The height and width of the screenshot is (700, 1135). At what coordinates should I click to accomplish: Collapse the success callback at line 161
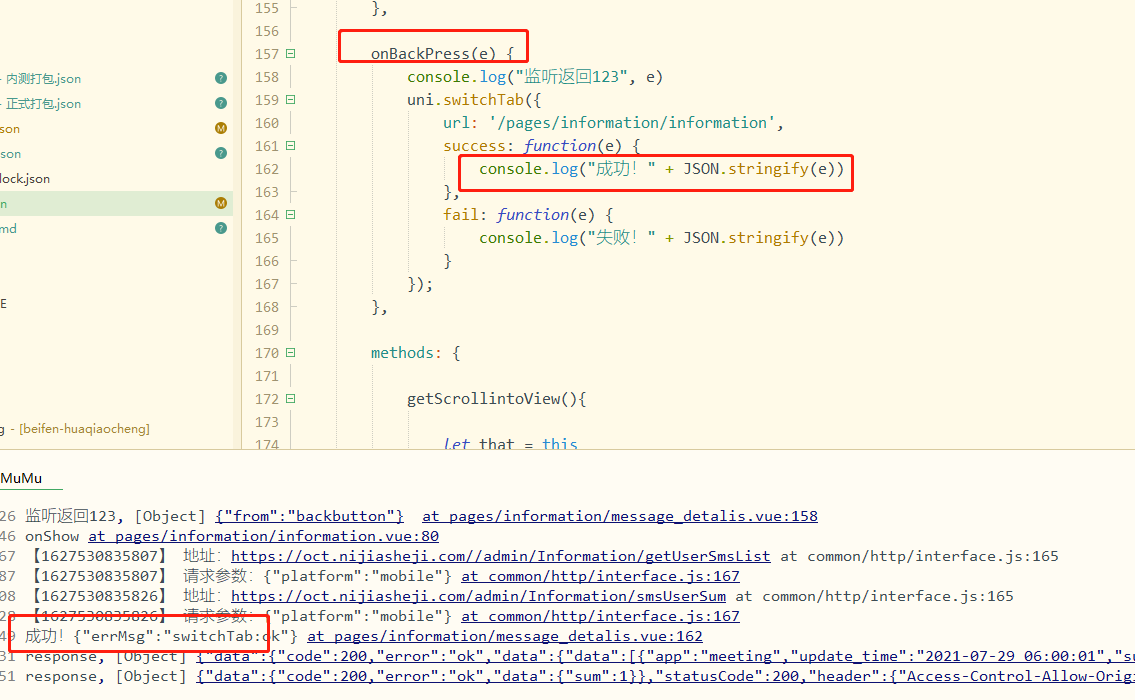click(291, 146)
